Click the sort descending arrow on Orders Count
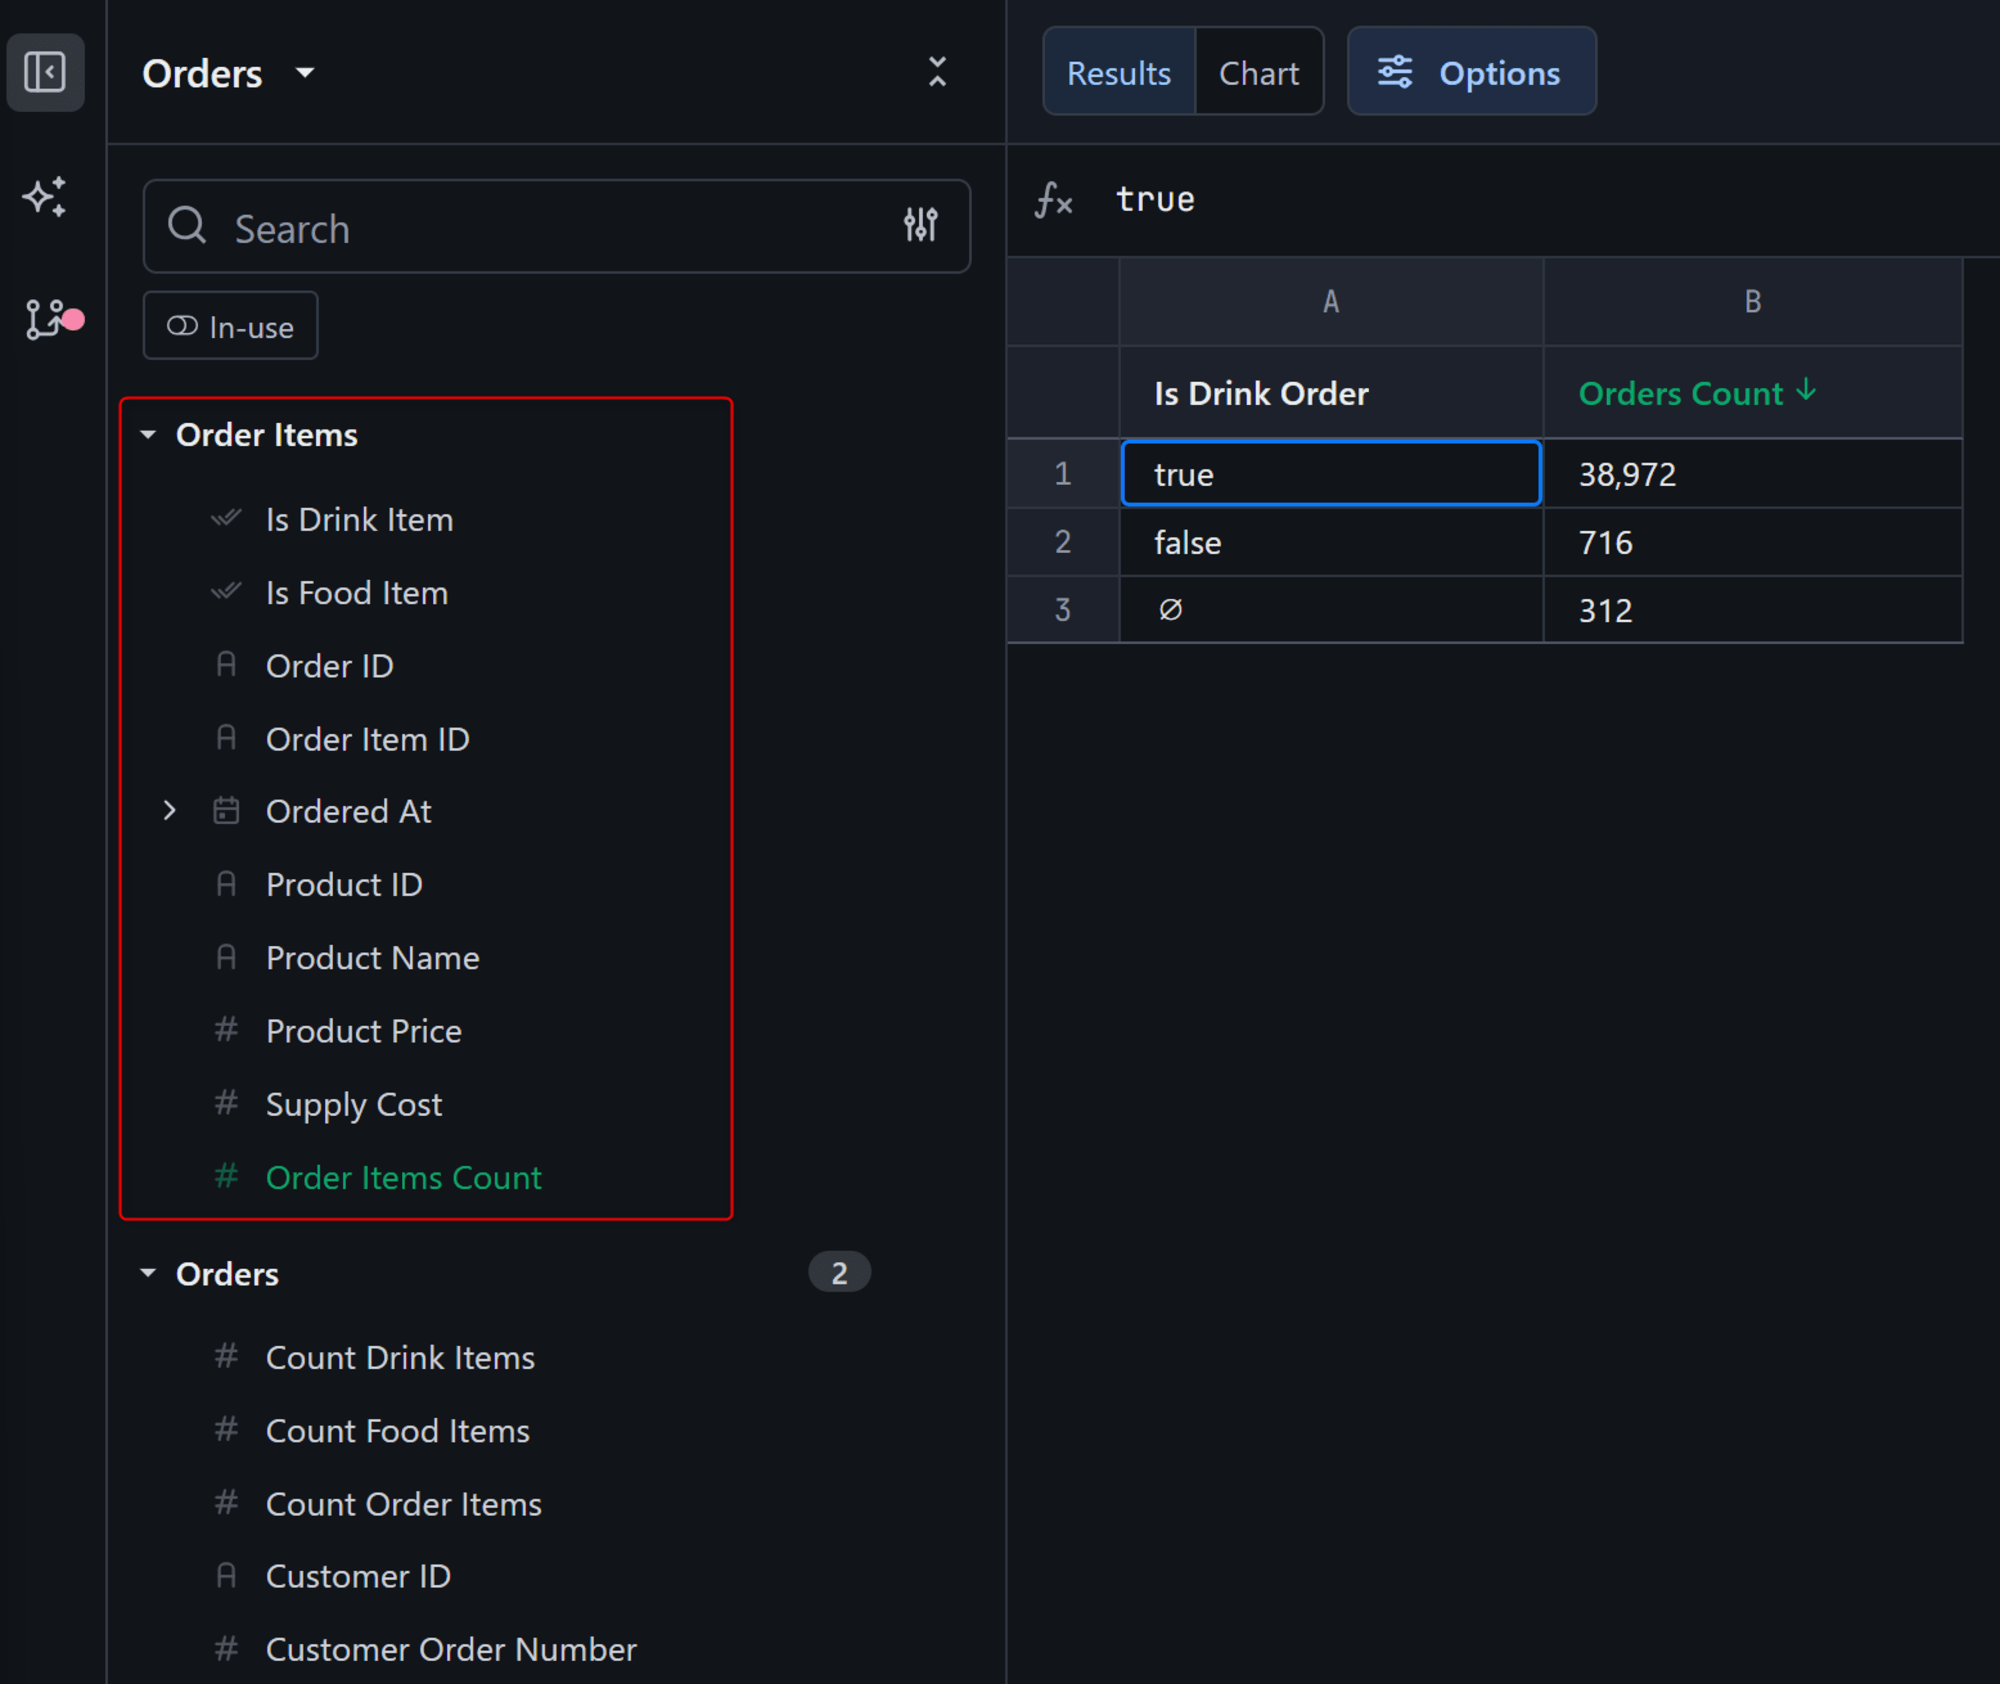 pyautogui.click(x=1806, y=391)
